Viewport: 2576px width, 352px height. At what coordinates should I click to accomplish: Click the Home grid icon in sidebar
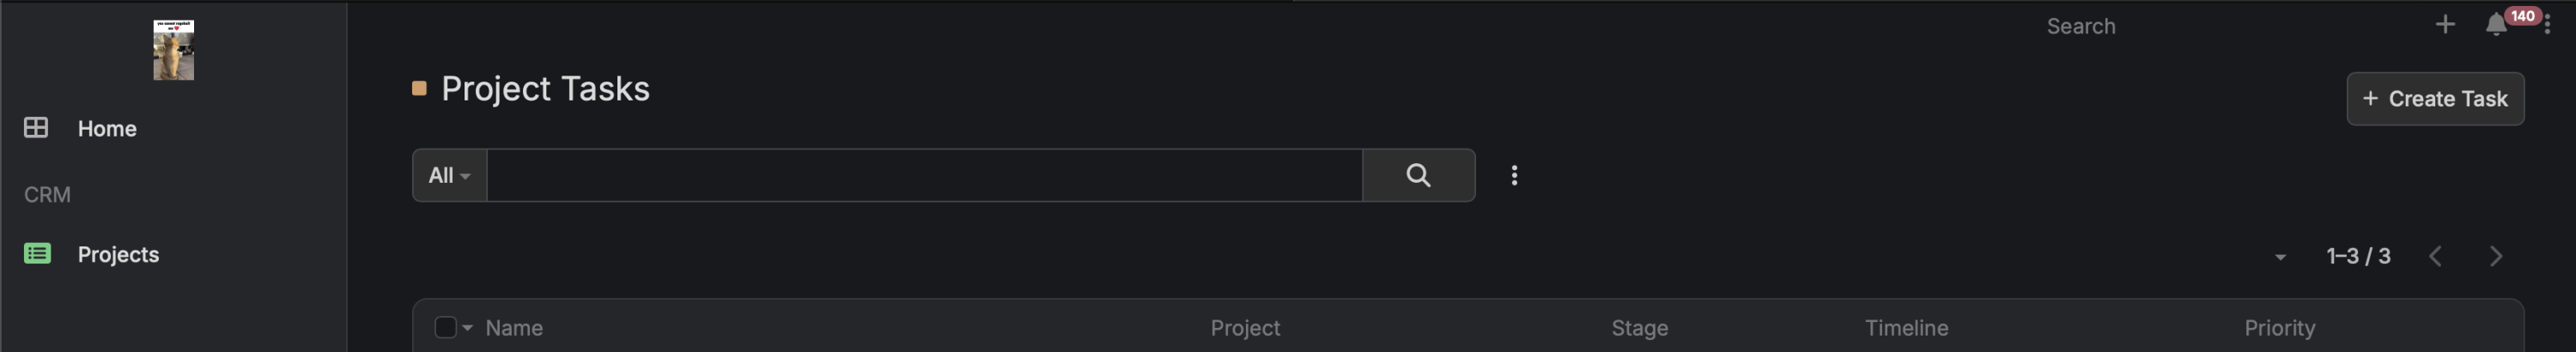pyautogui.click(x=36, y=128)
